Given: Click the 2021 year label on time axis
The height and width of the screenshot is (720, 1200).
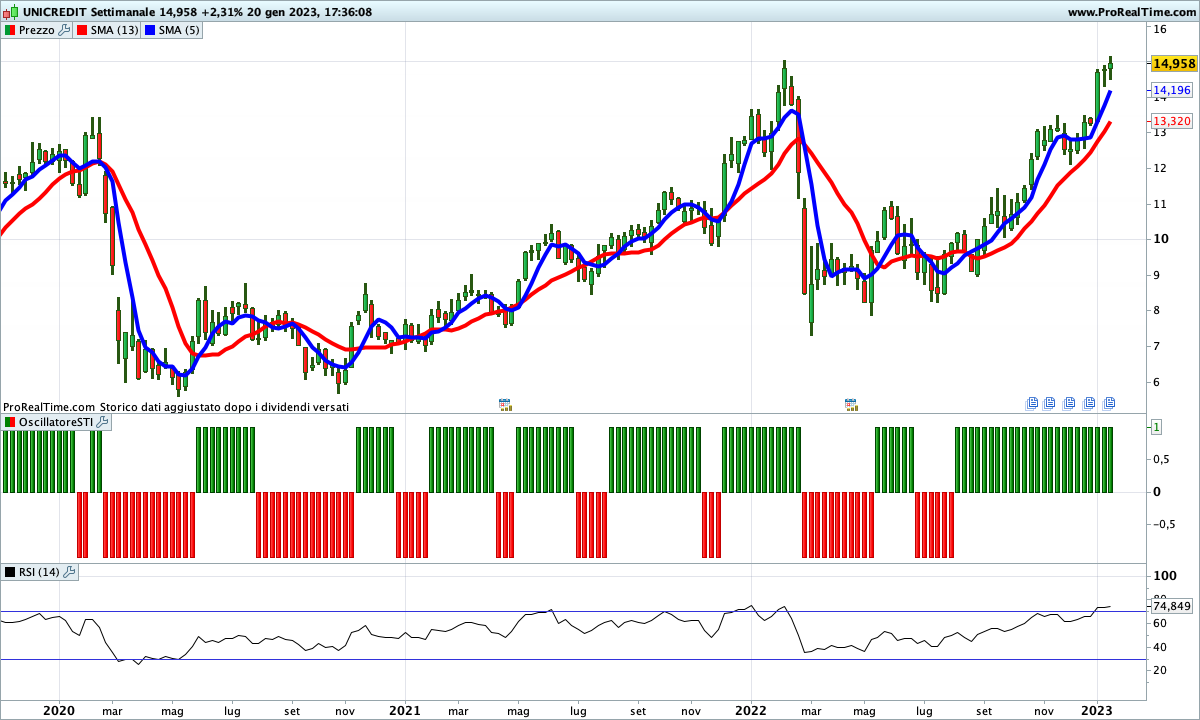Looking at the screenshot, I should (404, 710).
